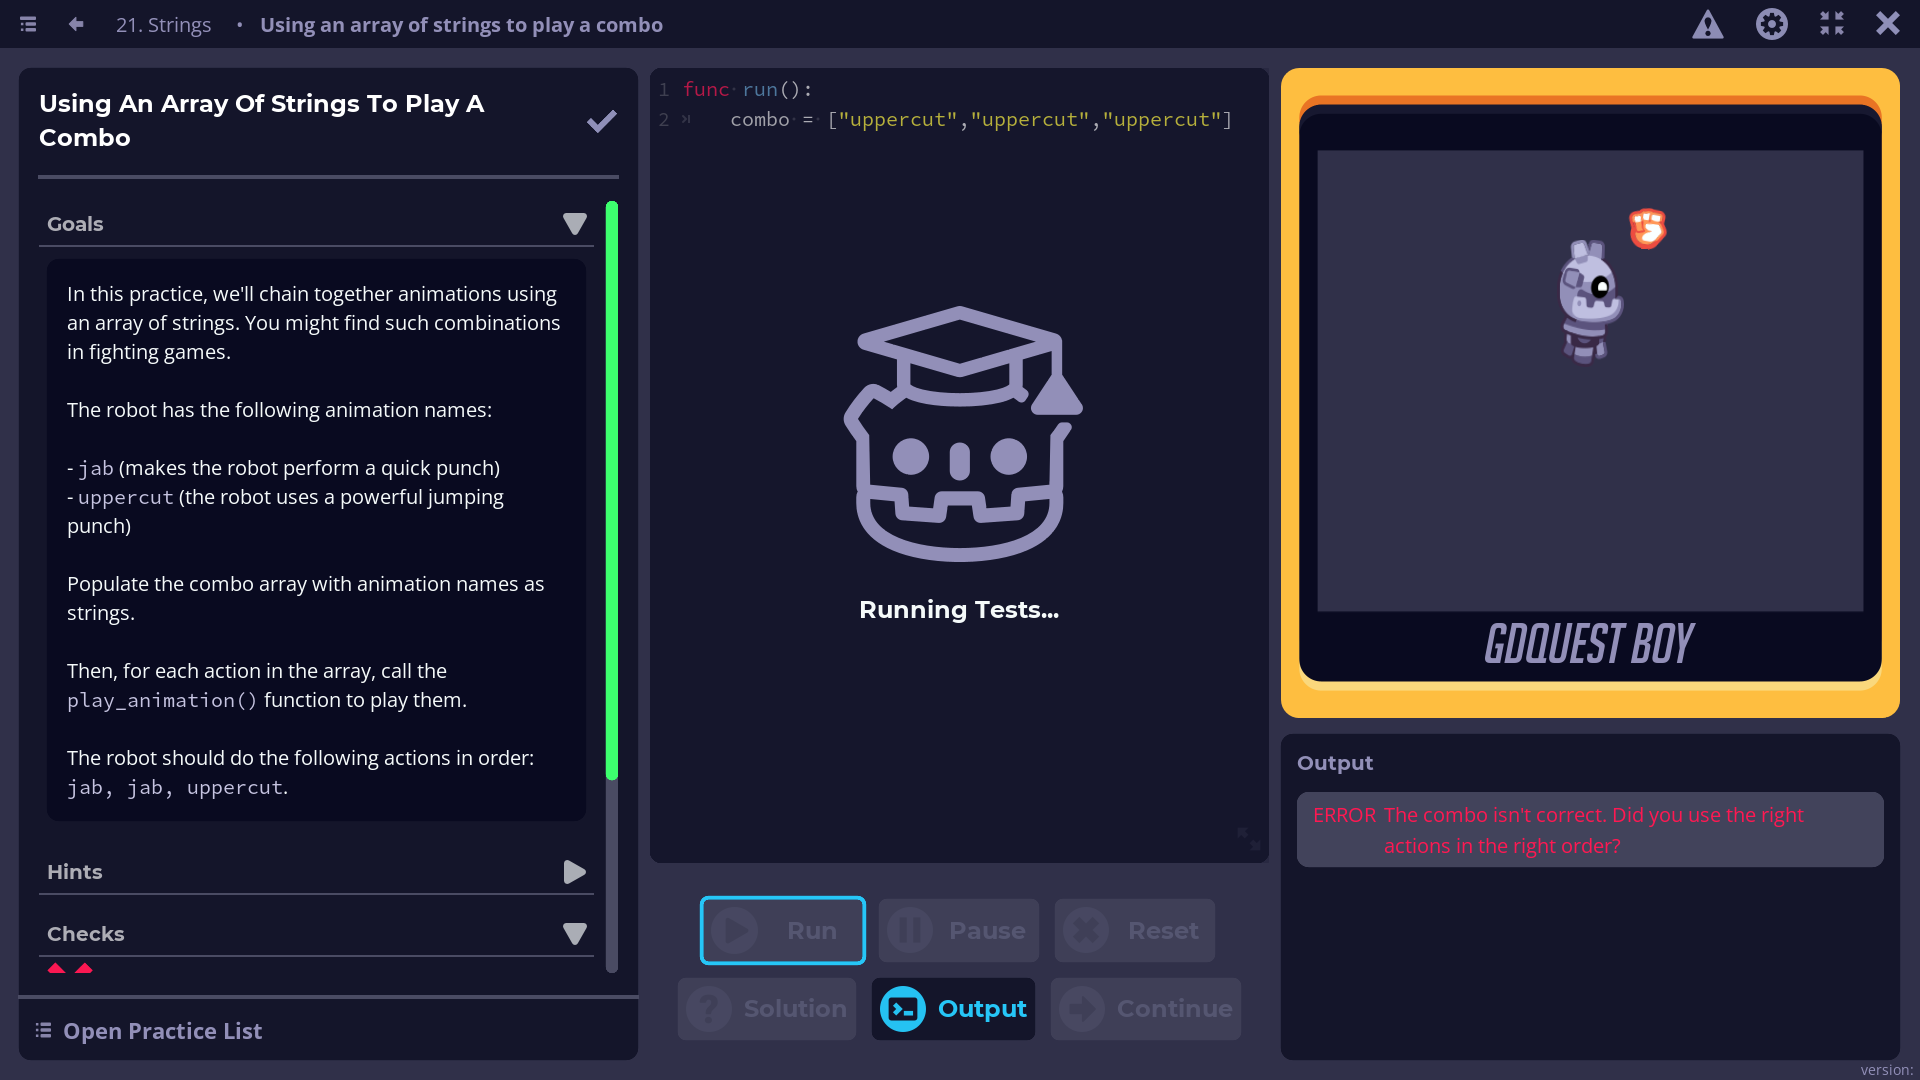This screenshot has height=1080, width=1920.
Task: Click the close X icon
Action: (1887, 24)
